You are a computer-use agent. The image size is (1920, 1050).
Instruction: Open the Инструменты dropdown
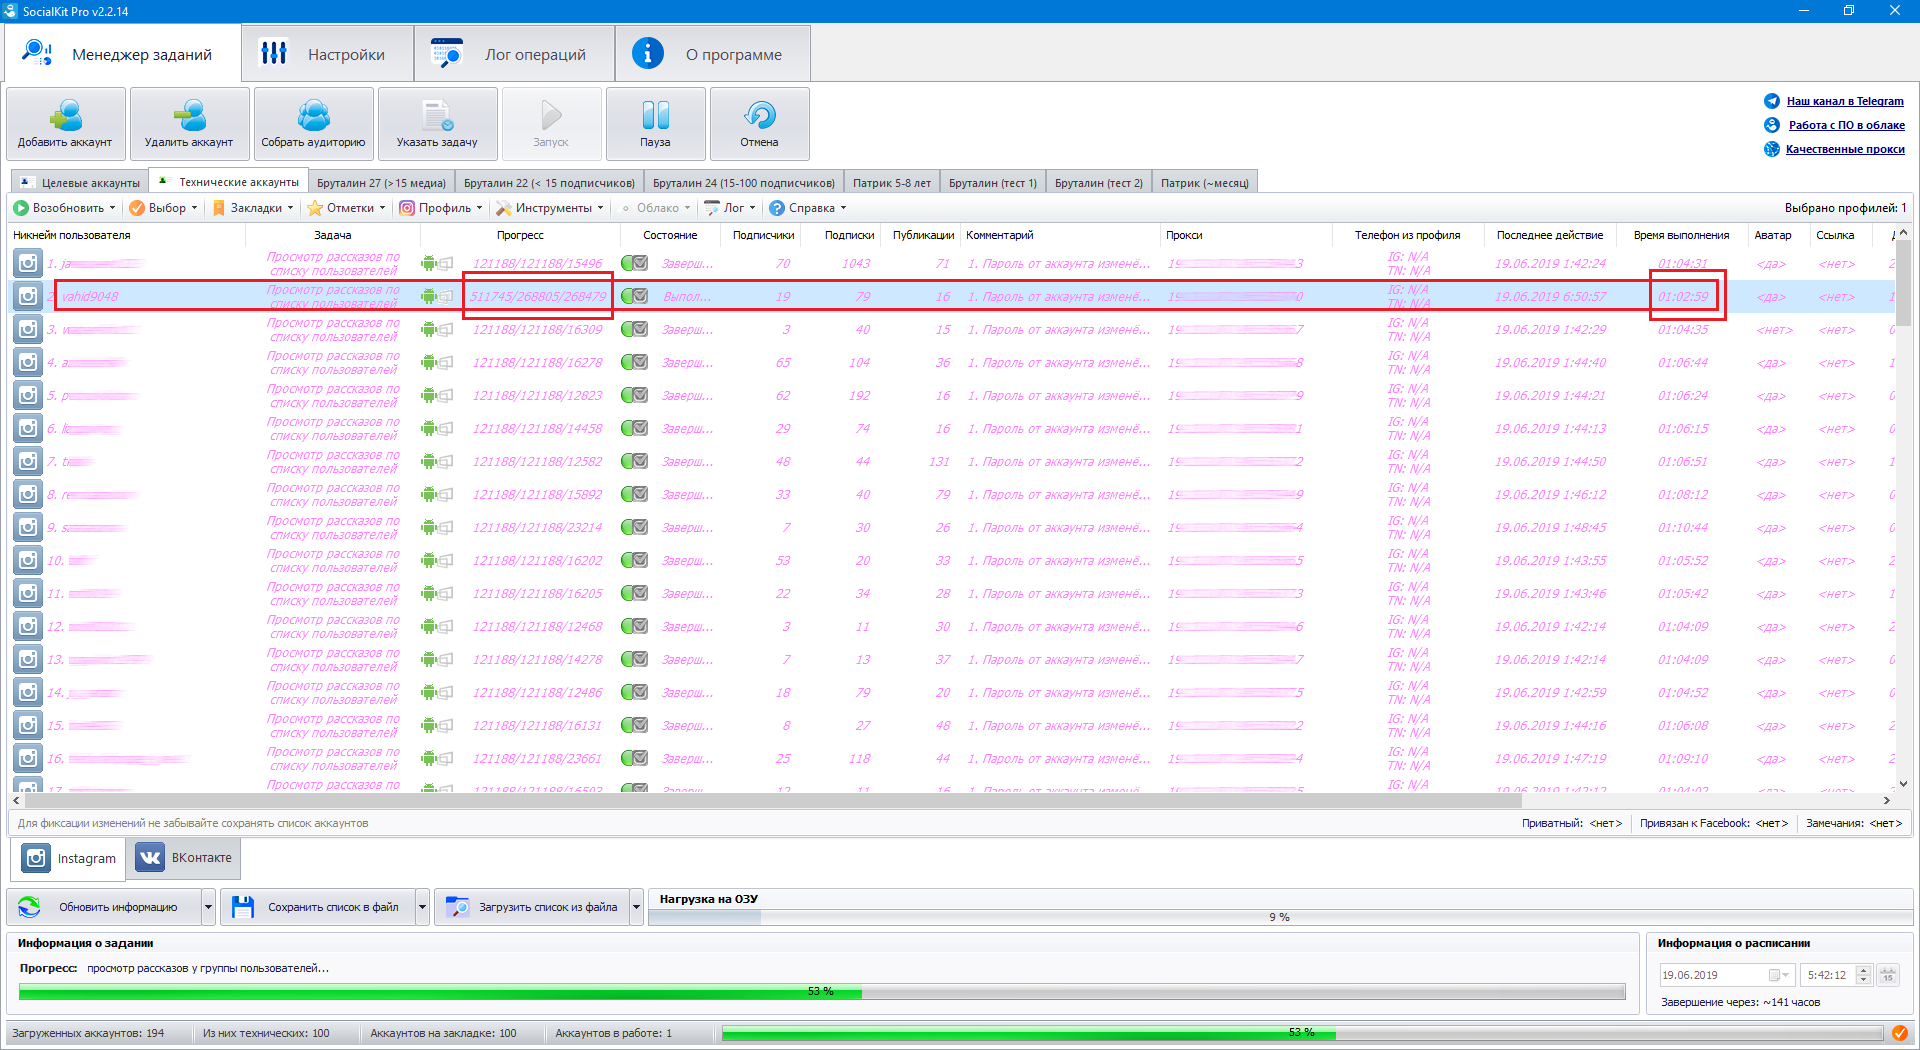550,208
